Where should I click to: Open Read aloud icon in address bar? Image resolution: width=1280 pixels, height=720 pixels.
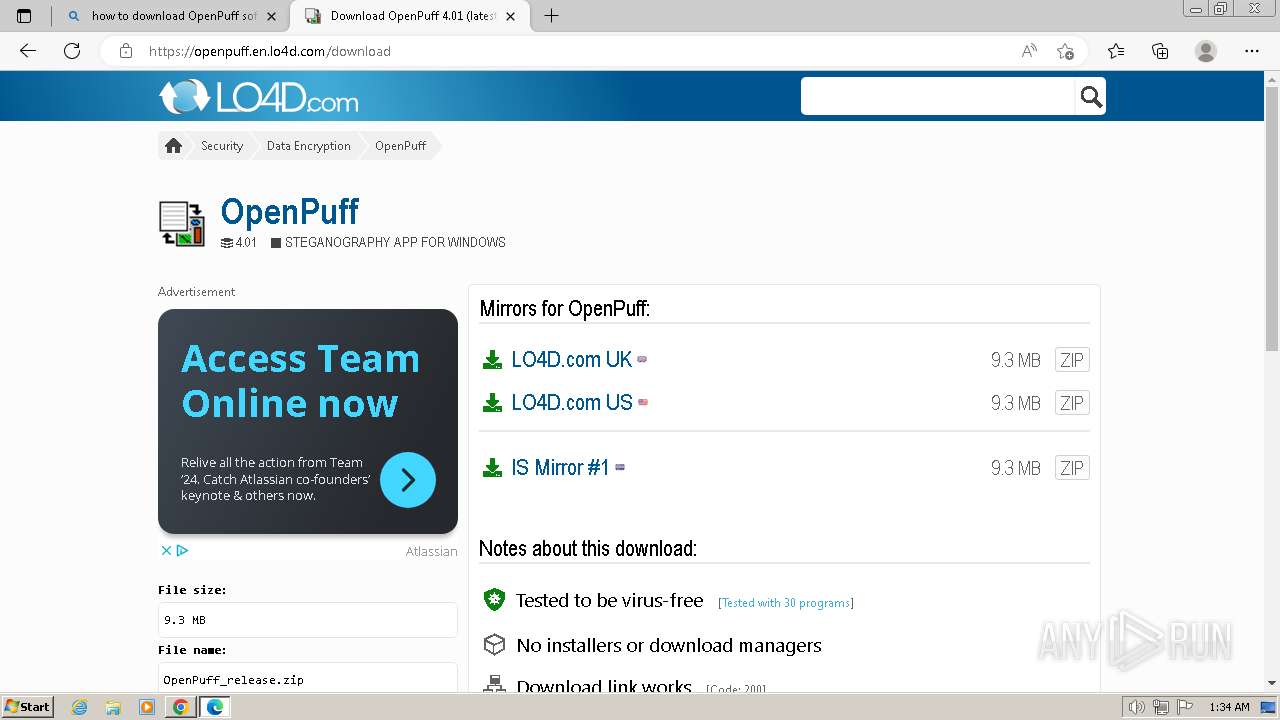1029,51
